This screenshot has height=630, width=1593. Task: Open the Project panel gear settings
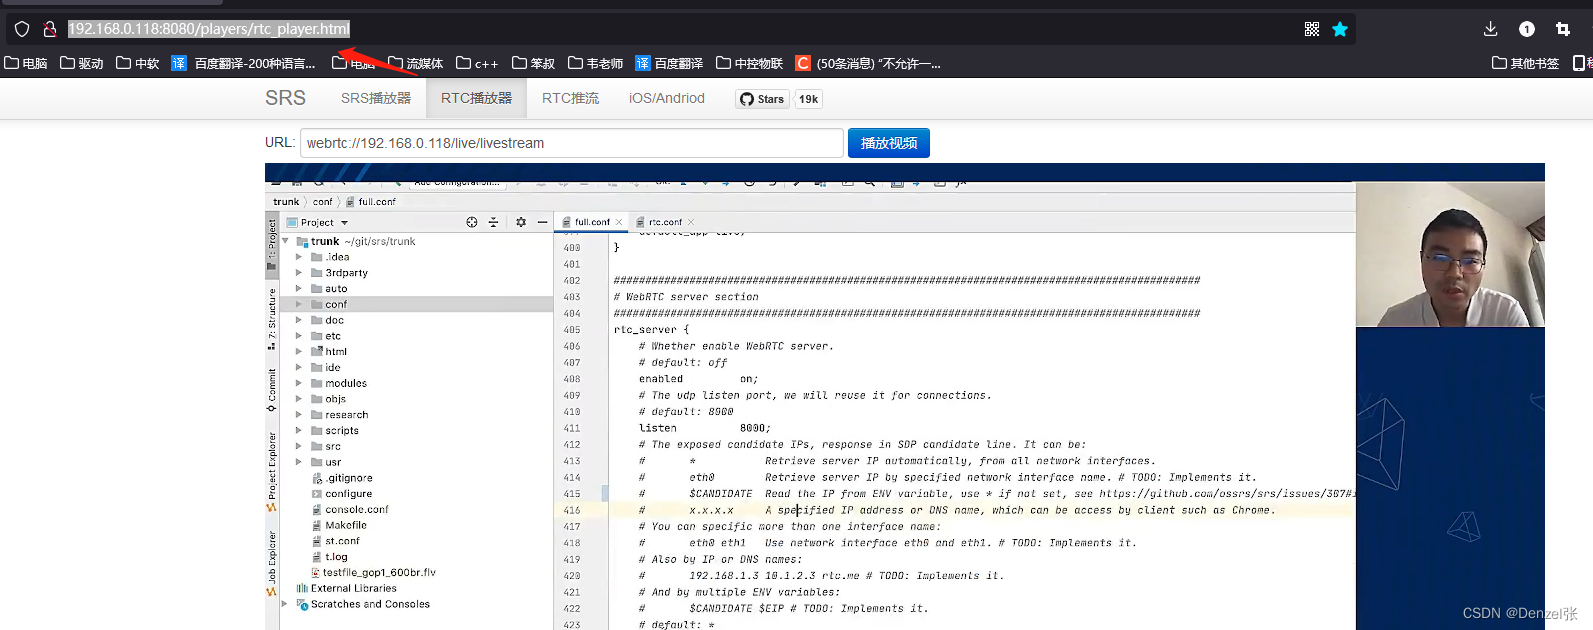tap(520, 222)
